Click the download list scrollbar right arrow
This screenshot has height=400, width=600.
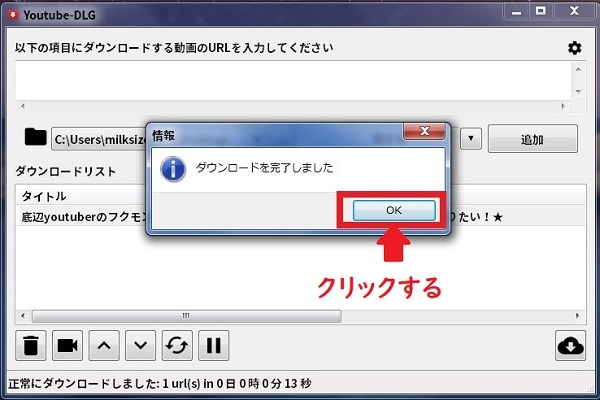(x=577, y=316)
